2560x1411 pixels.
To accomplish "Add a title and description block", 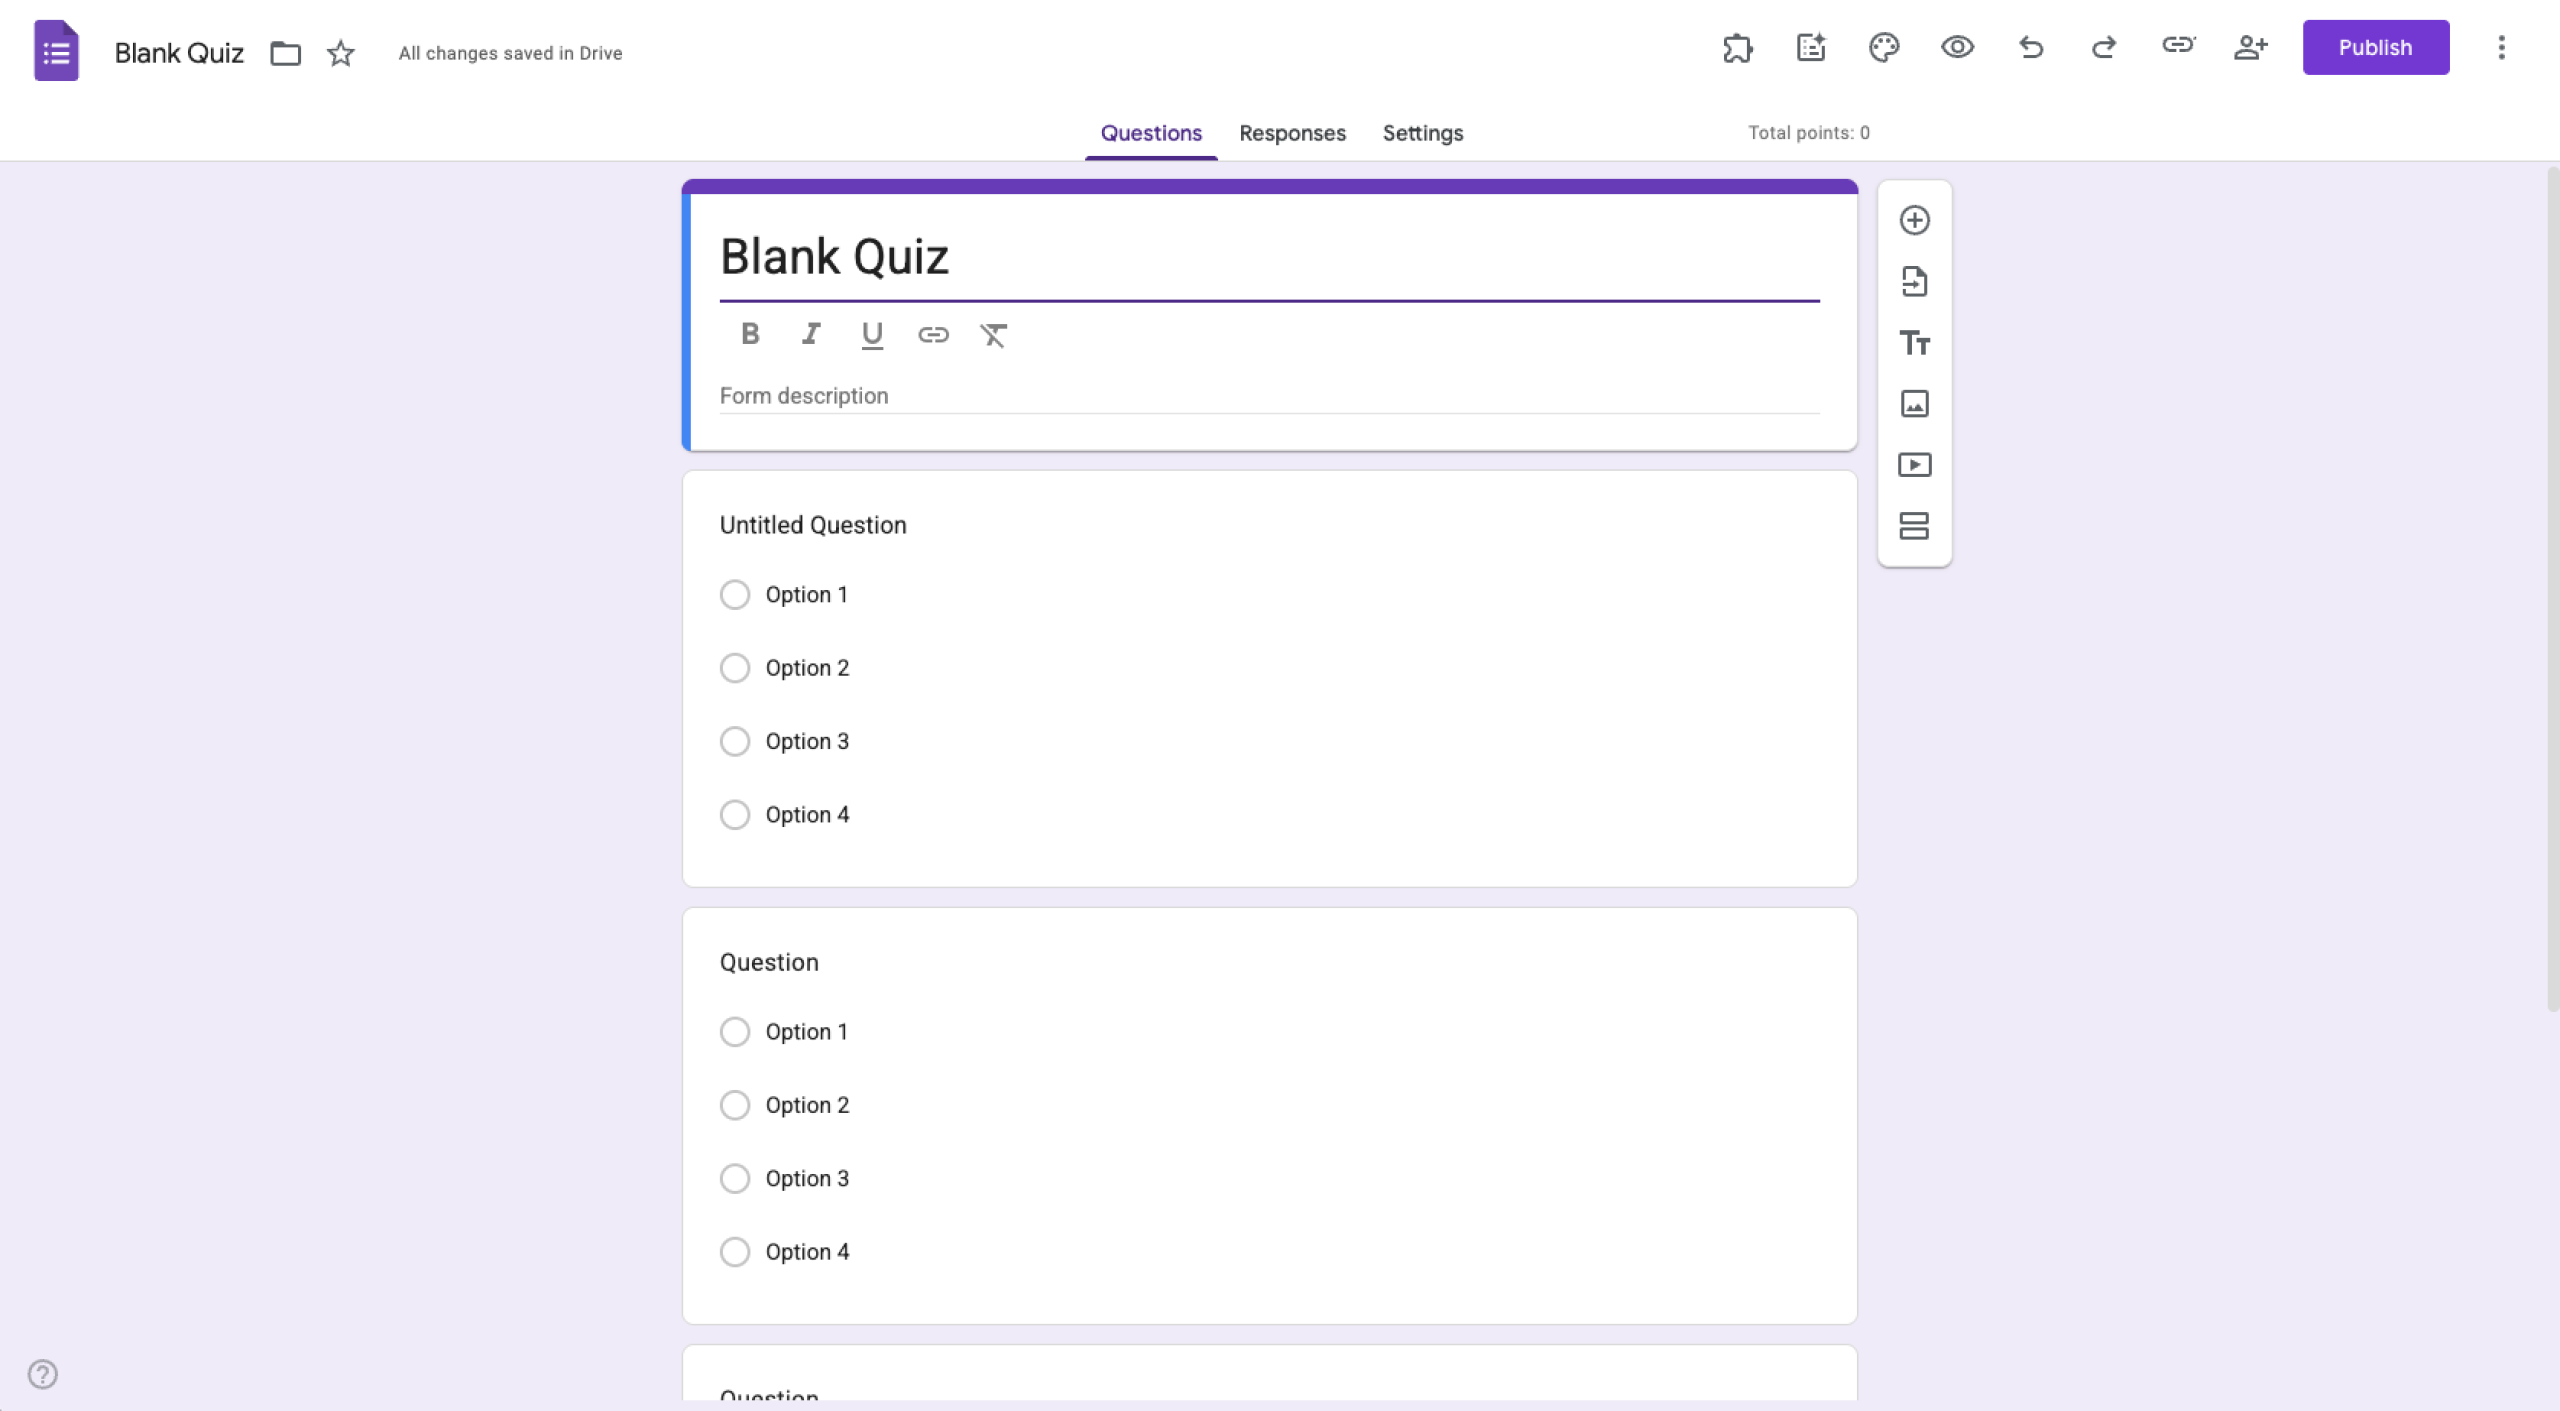I will click(1913, 343).
